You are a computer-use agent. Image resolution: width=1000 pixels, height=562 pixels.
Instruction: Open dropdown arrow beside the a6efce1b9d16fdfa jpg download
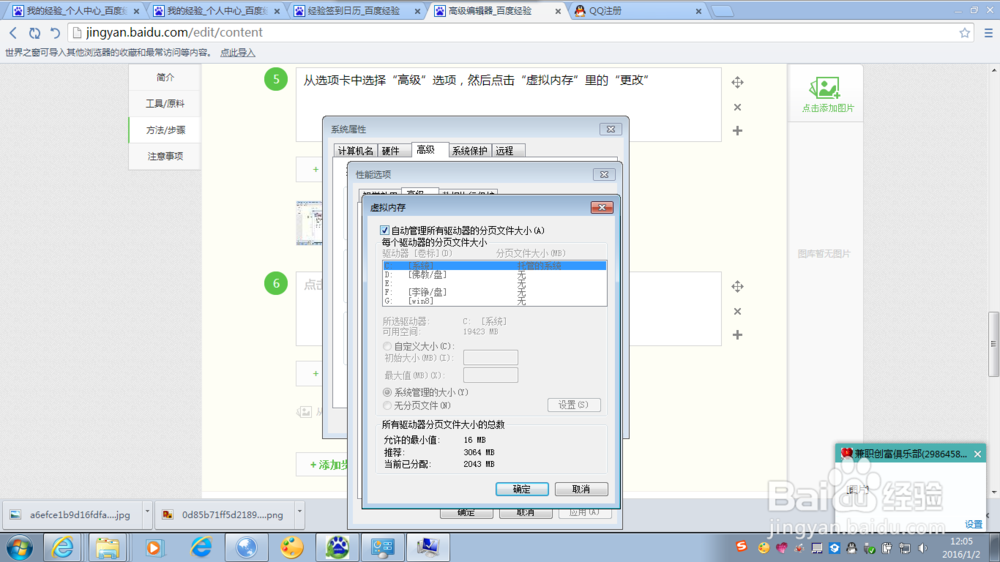(147, 512)
